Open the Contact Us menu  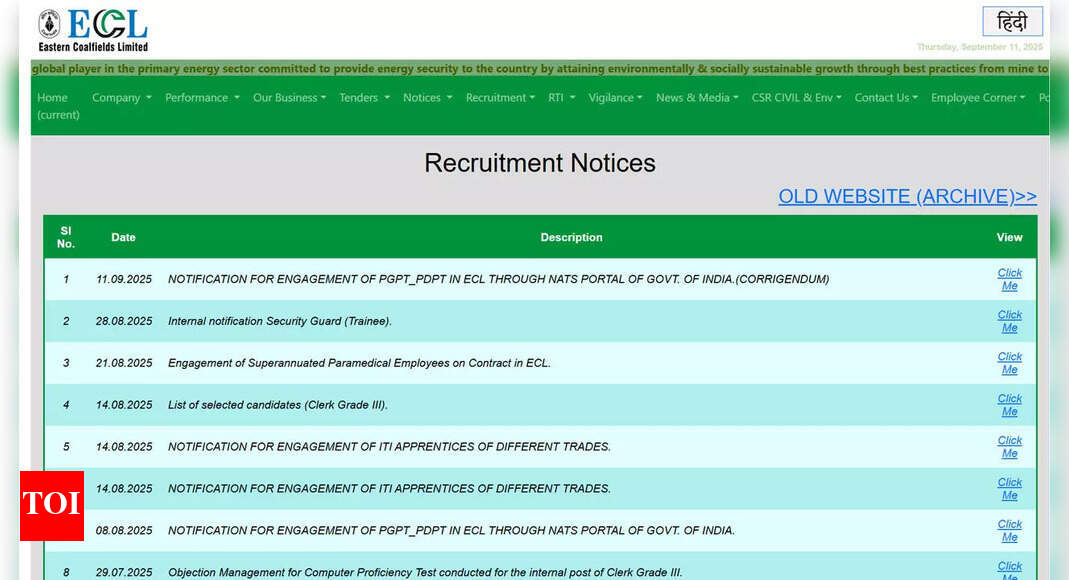[886, 97]
